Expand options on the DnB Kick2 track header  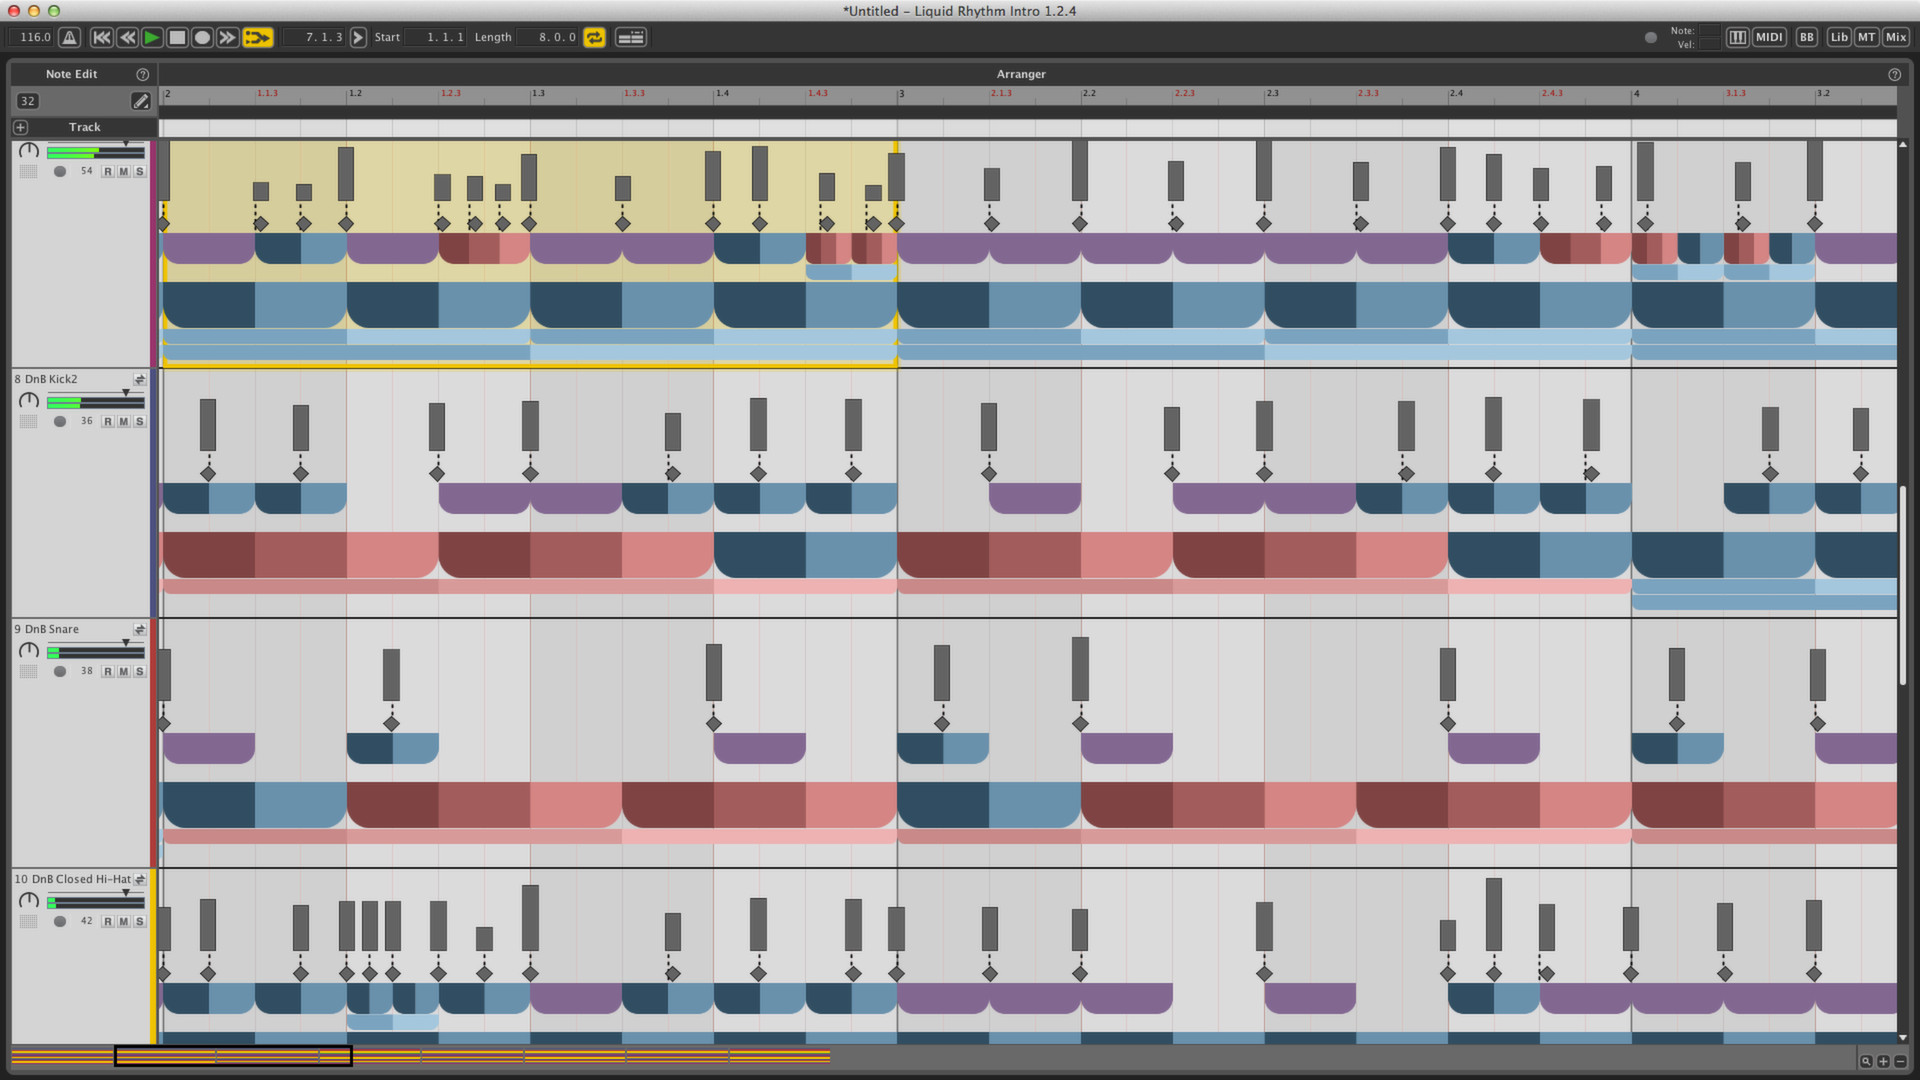(140, 379)
